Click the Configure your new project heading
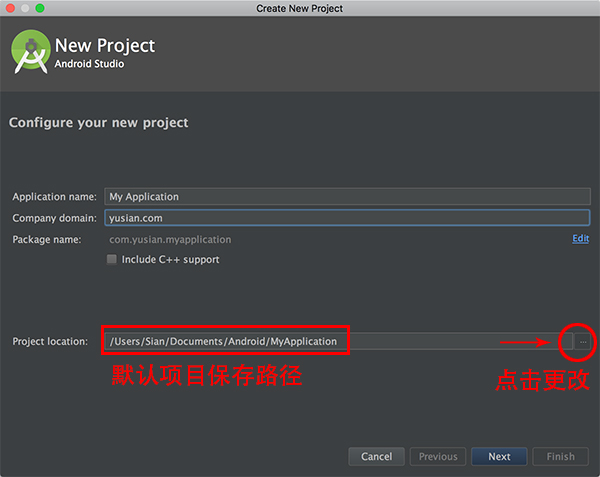 98,123
